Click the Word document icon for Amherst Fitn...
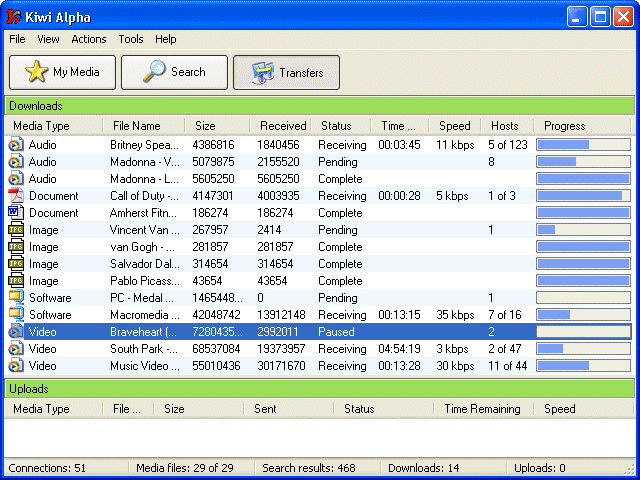Screen dimensions: 640x480 (x=16, y=213)
